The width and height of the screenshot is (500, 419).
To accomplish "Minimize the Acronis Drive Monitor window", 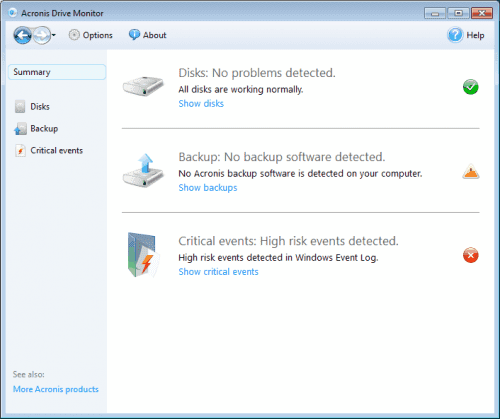I will 435,13.
